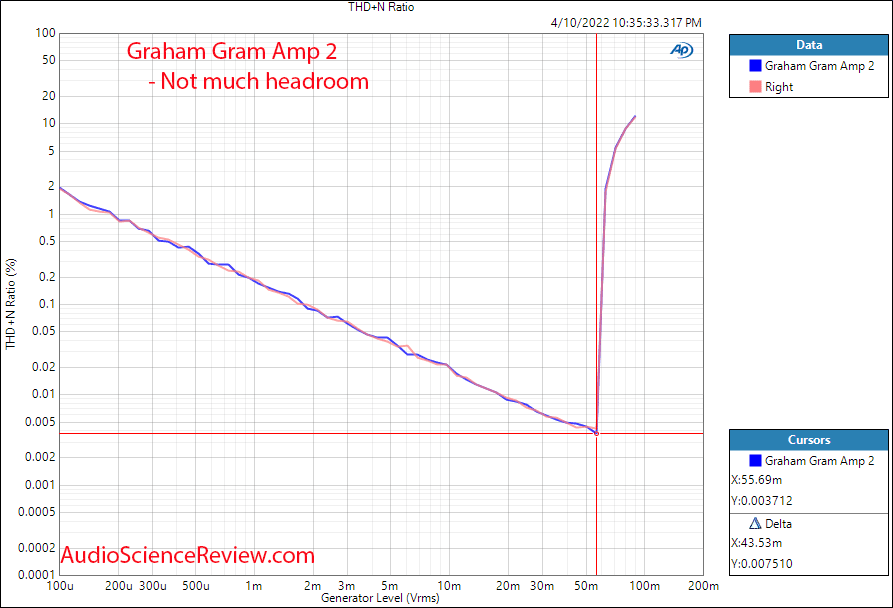893x608 pixels.
Task: Click delta value Y:0.007510
Action: coord(762,564)
